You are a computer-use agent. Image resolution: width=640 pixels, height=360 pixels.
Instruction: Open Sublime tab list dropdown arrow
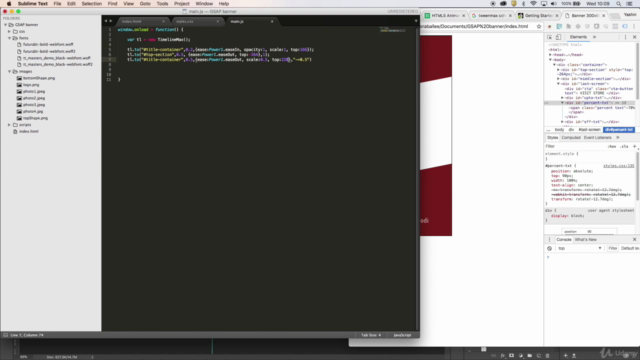tap(416, 21)
